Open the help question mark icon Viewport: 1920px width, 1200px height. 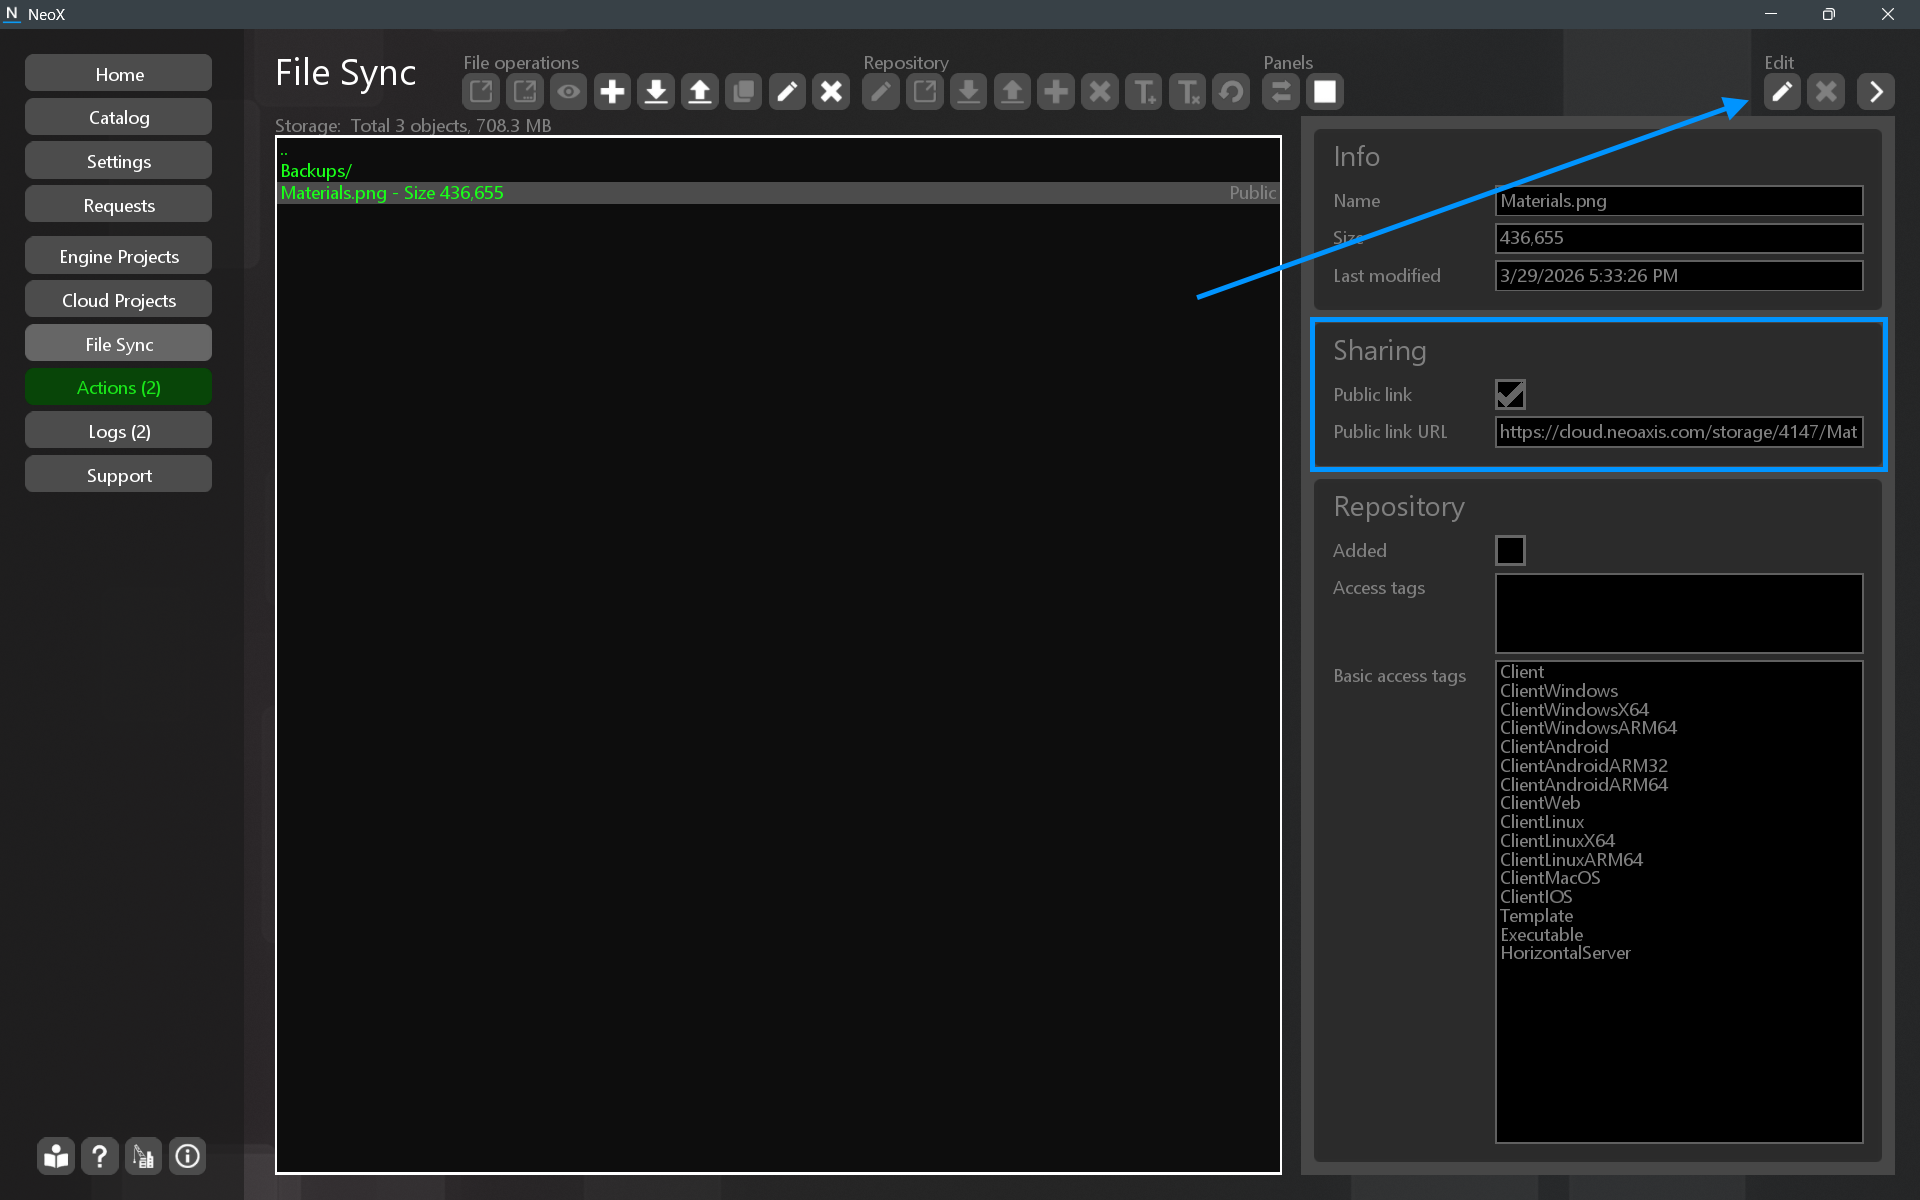99,1157
